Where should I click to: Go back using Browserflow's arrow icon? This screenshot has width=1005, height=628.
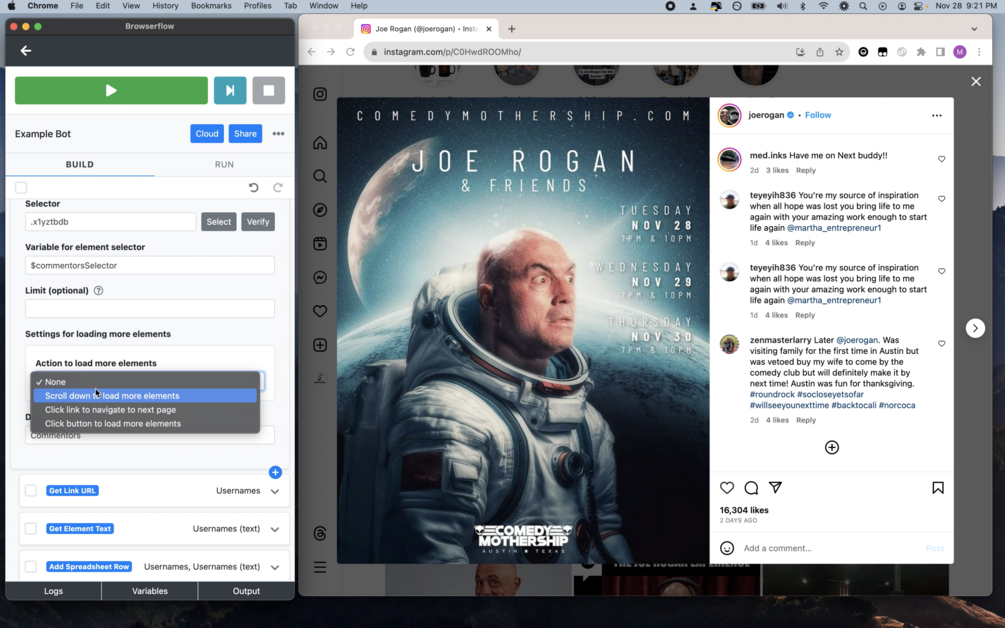tap(26, 51)
